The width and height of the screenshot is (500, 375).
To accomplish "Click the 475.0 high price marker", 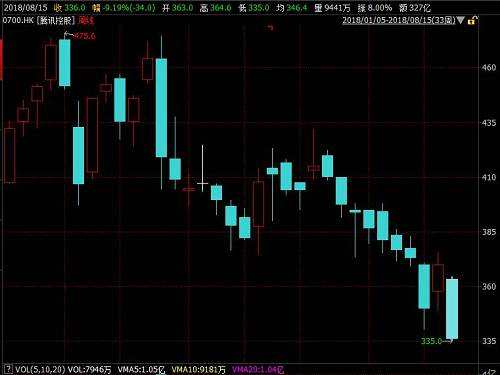I will click(x=84, y=35).
